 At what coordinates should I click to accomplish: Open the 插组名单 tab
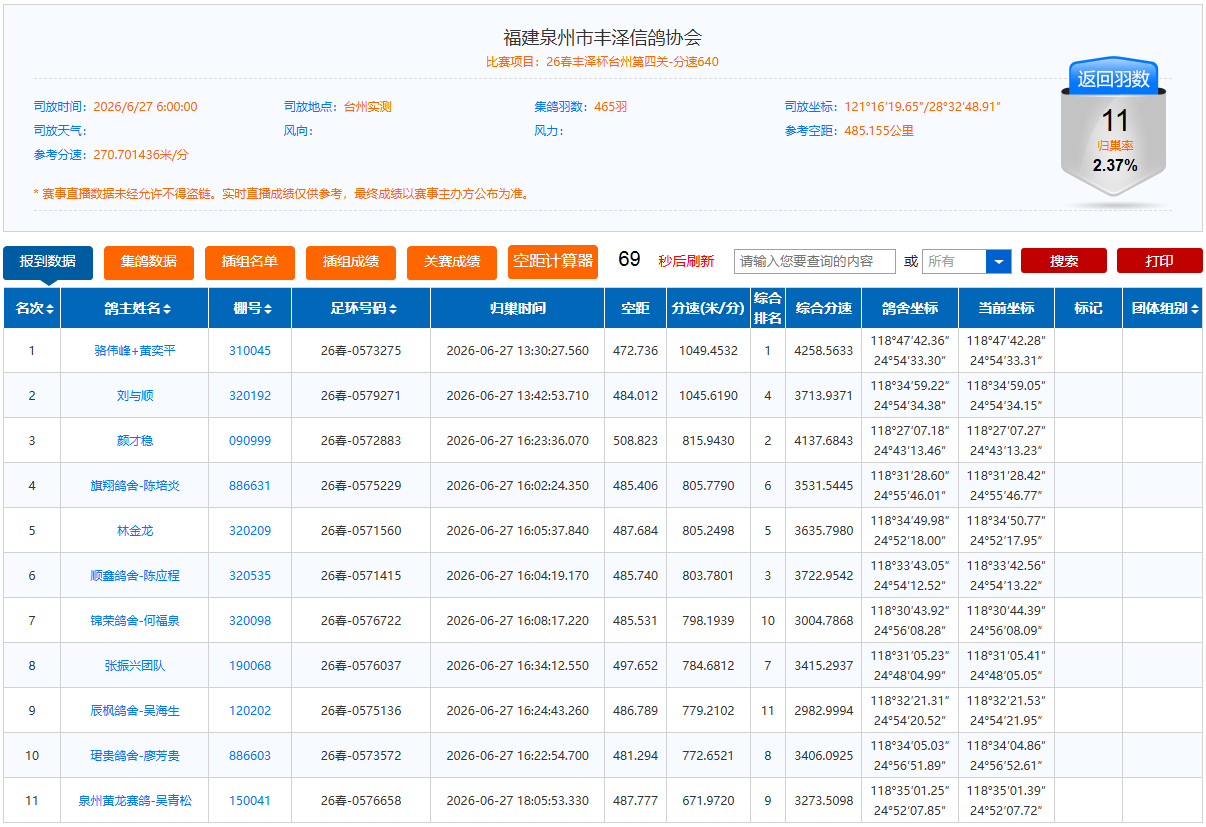coord(250,262)
